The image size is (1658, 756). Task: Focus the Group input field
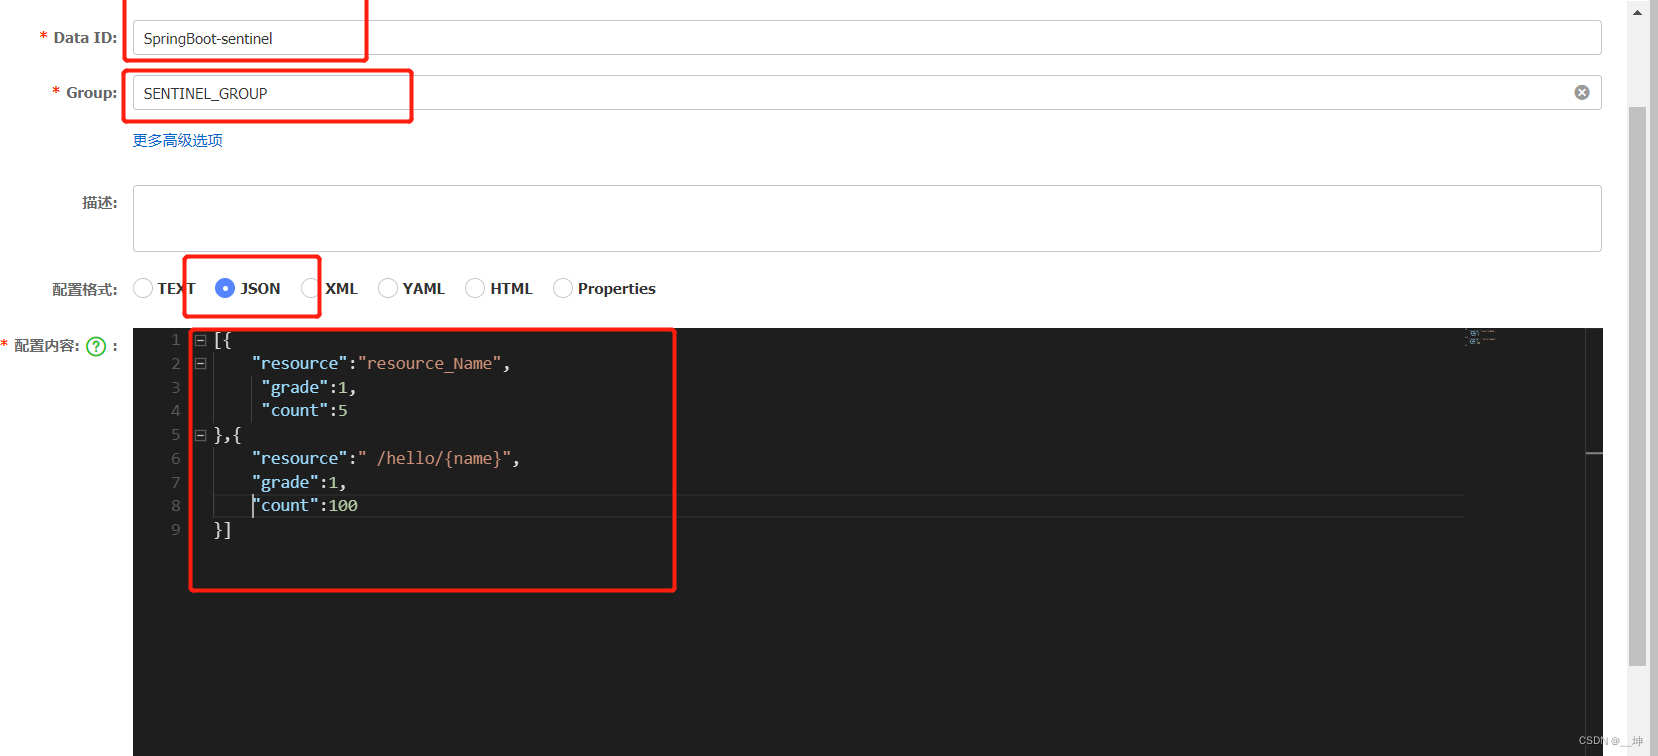click(x=867, y=93)
